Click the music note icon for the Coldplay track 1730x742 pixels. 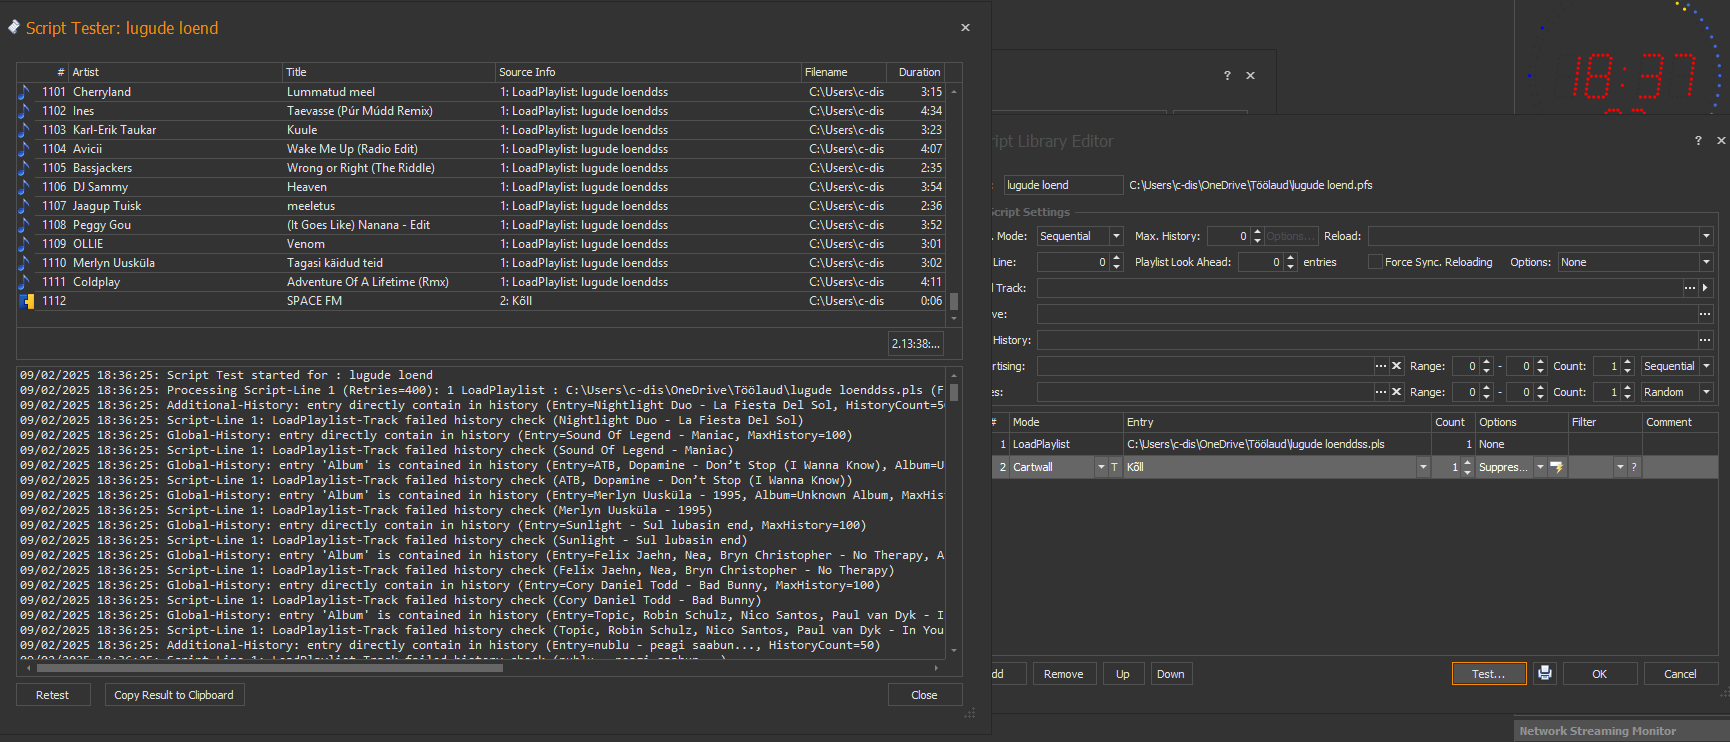point(25,282)
